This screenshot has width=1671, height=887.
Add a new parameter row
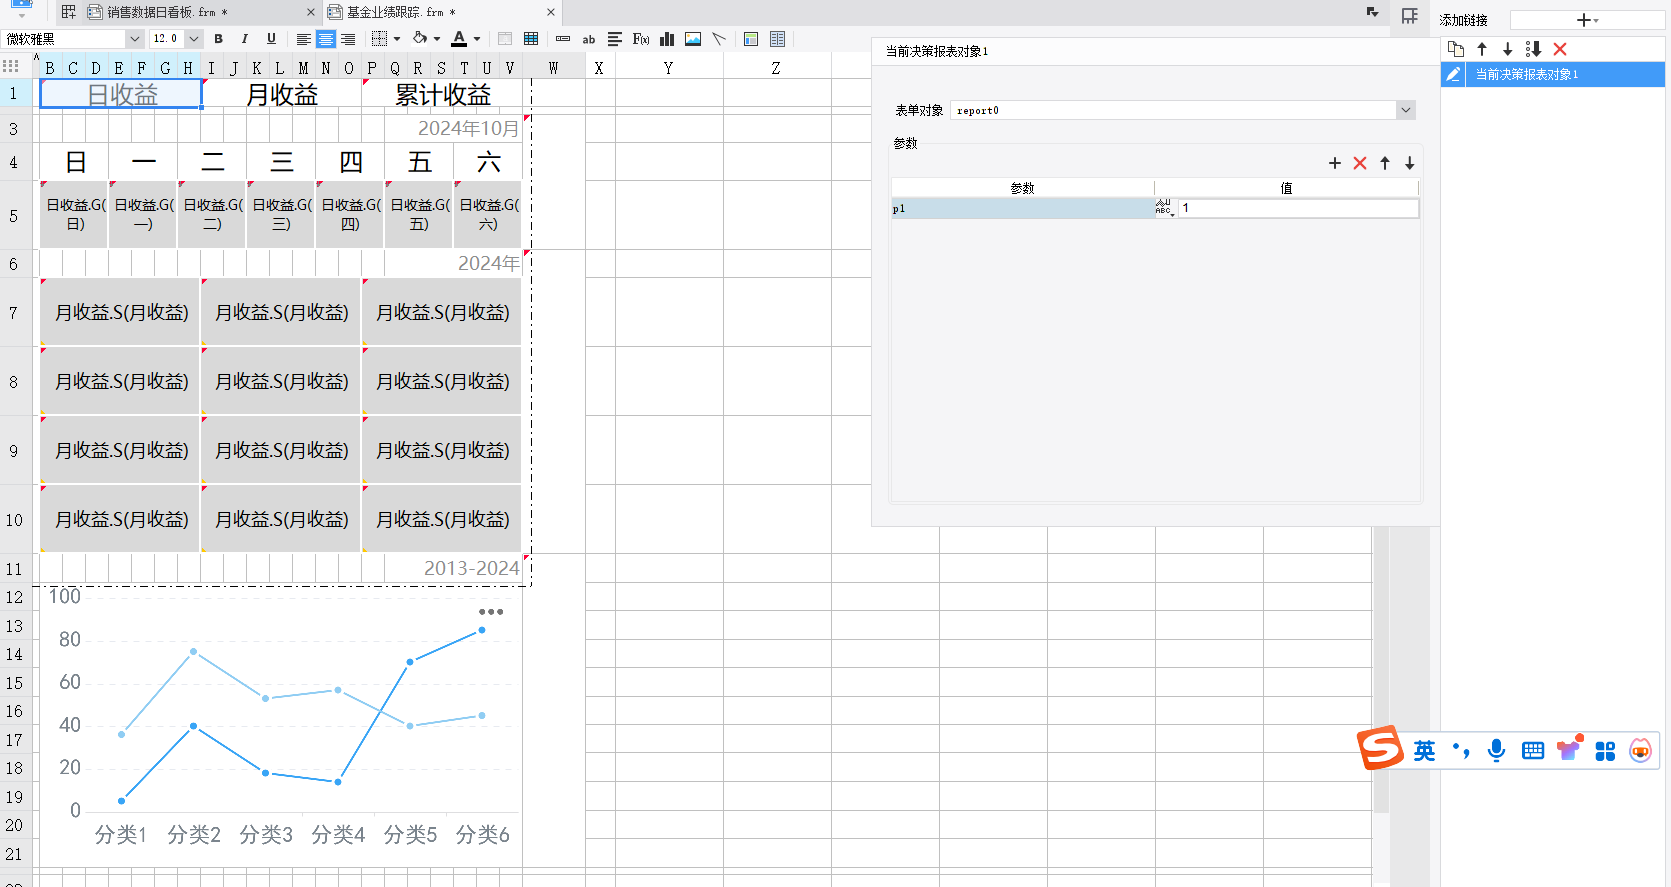coord(1335,163)
